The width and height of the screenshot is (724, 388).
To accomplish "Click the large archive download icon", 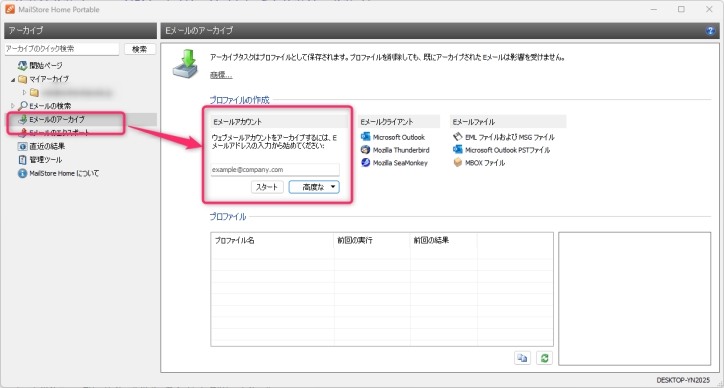I will [x=186, y=64].
